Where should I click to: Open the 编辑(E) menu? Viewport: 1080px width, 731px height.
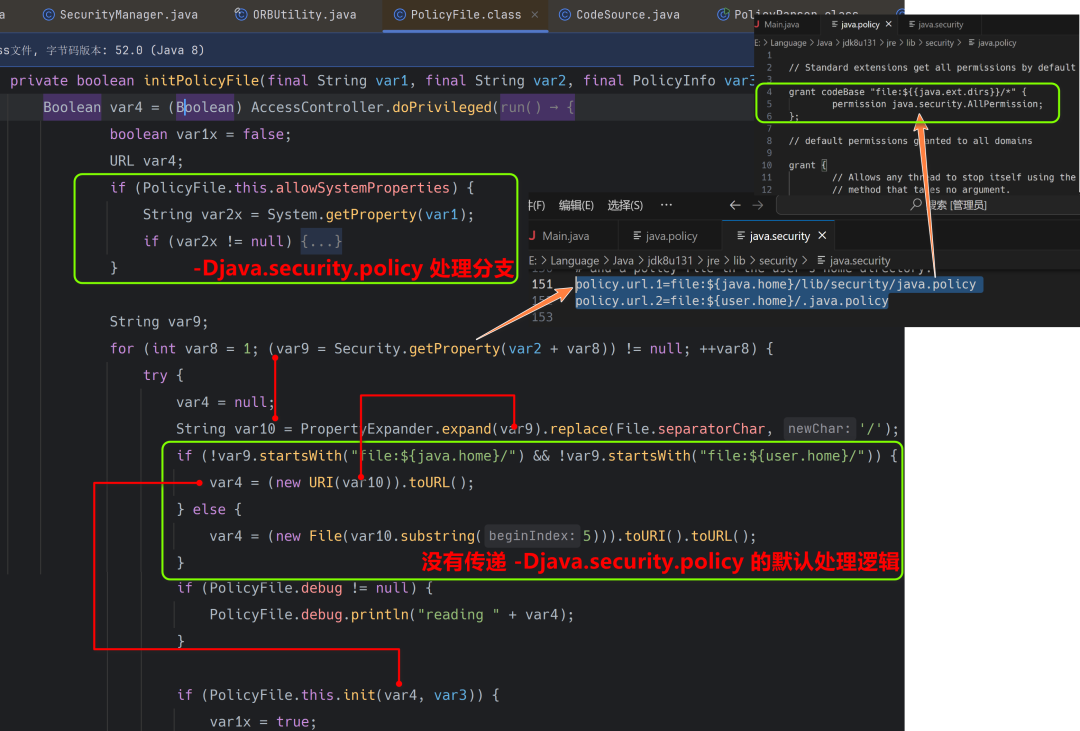click(x=576, y=205)
